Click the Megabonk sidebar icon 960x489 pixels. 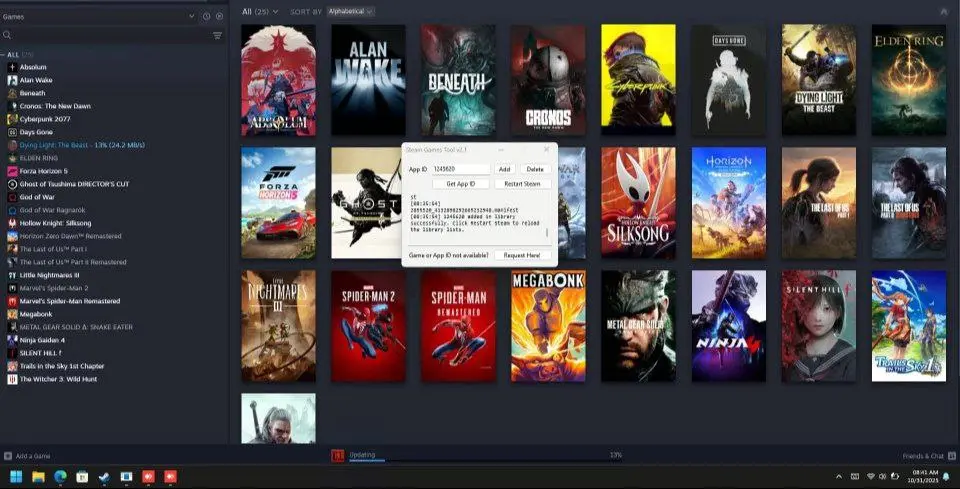click(x=12, y=314)
